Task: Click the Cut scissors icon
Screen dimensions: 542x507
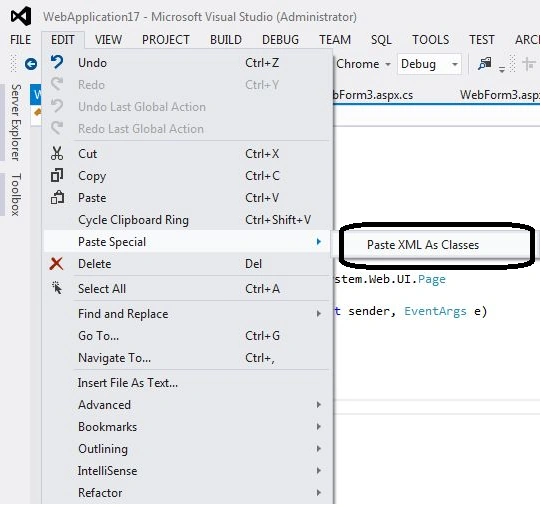Action: point(57,153)
